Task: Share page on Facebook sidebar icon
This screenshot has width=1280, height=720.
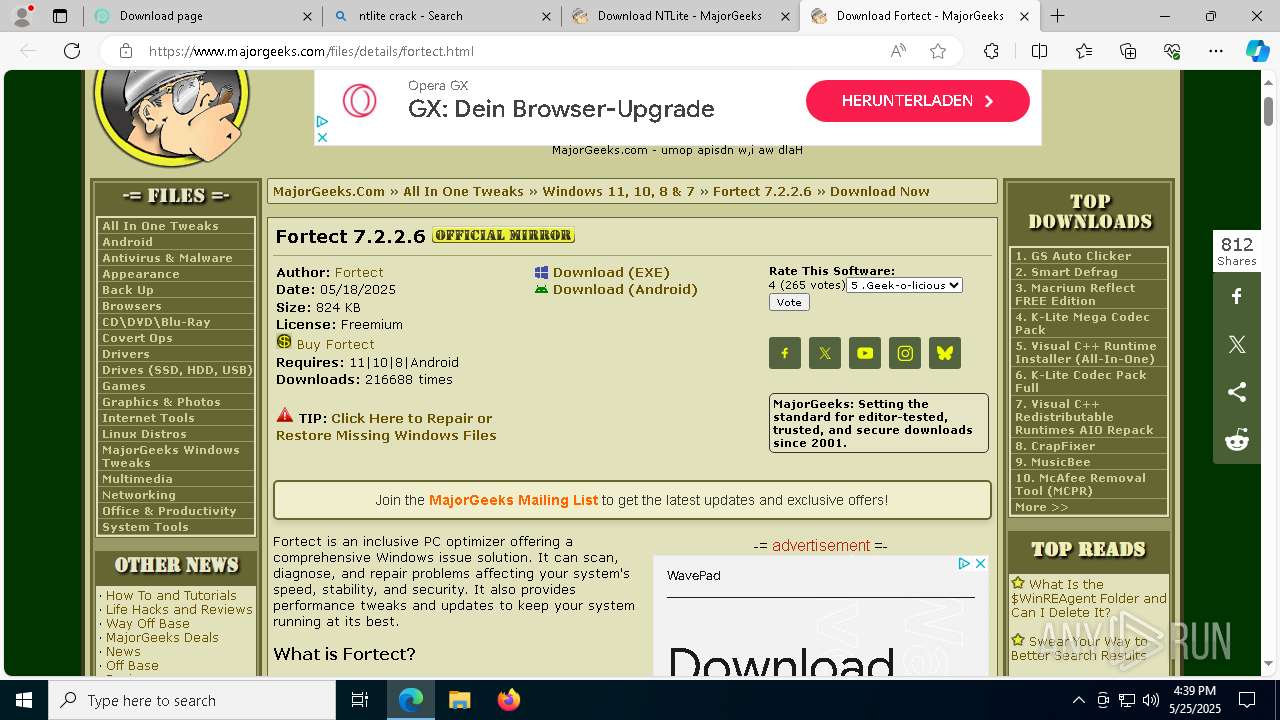Action: click(x=1237, y=296)
